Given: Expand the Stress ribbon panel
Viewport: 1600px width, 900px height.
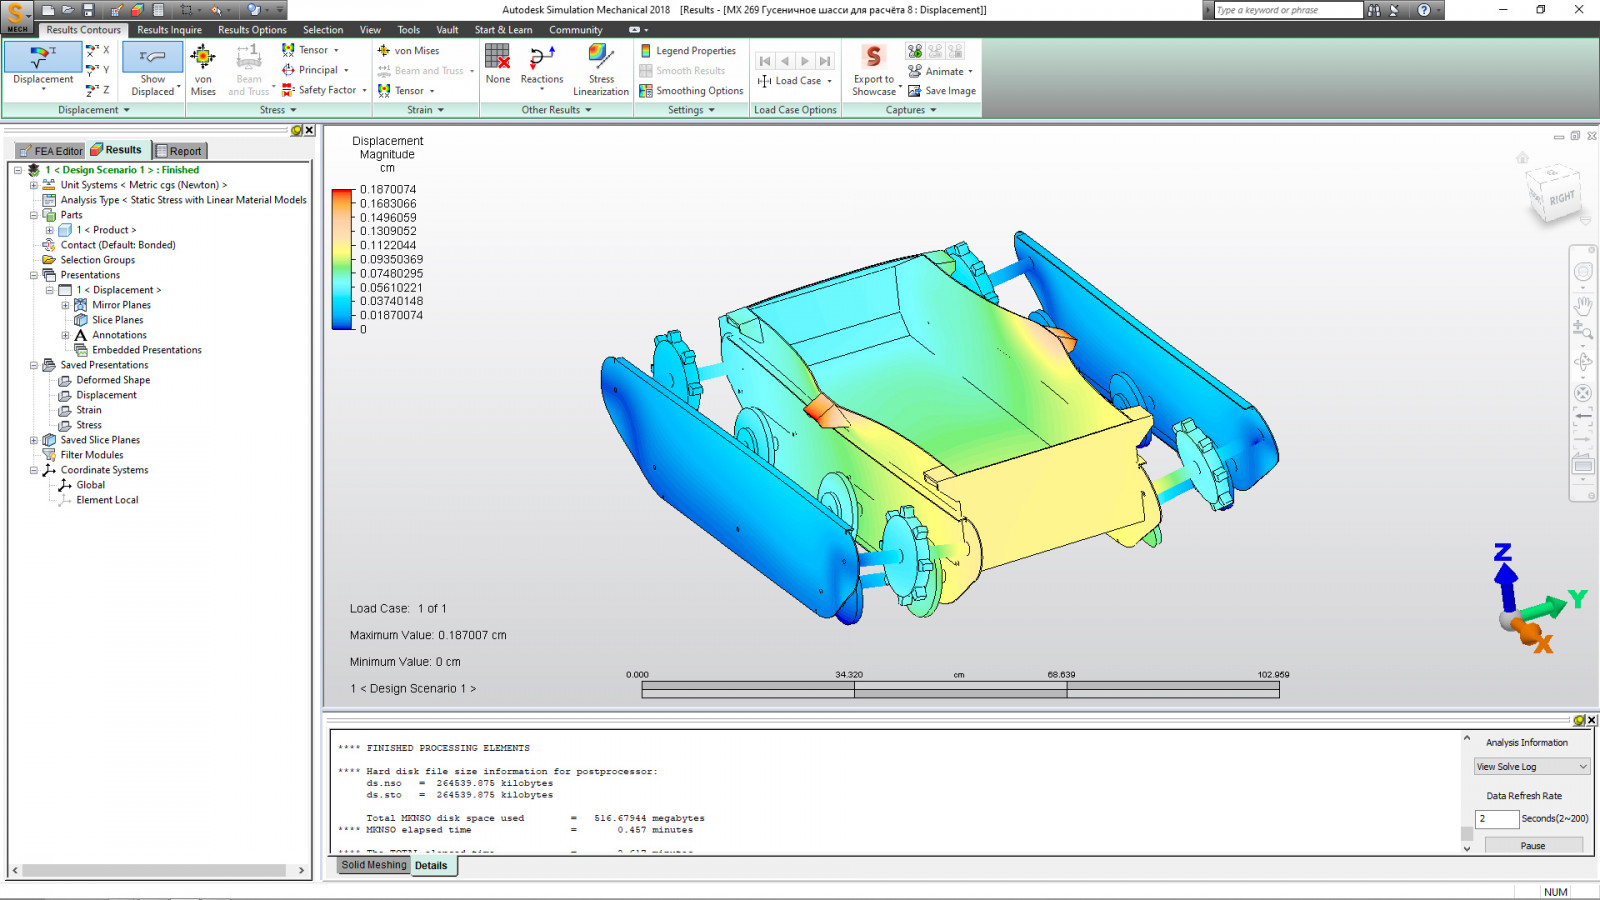Looking at the screenshot, I should pos(278,110).
